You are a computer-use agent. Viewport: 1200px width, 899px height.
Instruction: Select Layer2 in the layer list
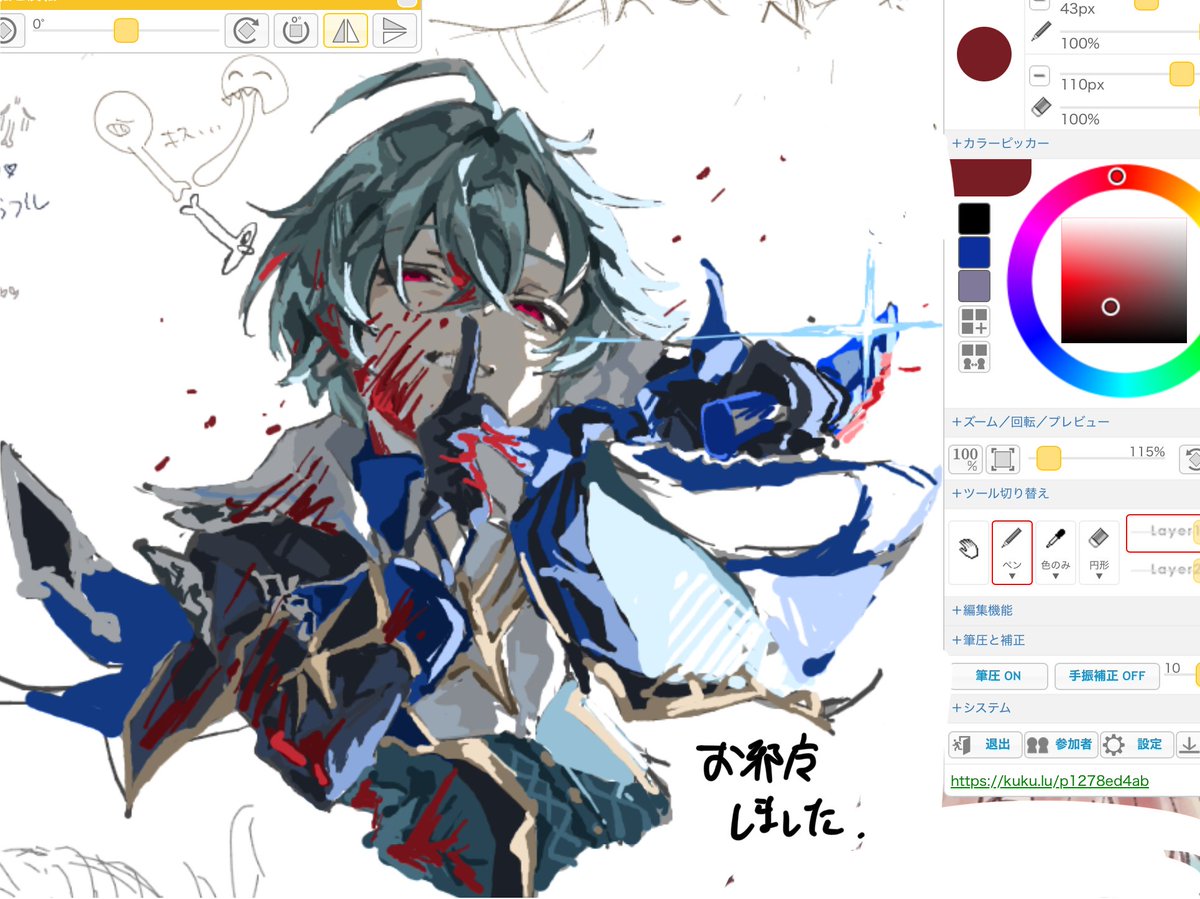(x=1163, y=570)
